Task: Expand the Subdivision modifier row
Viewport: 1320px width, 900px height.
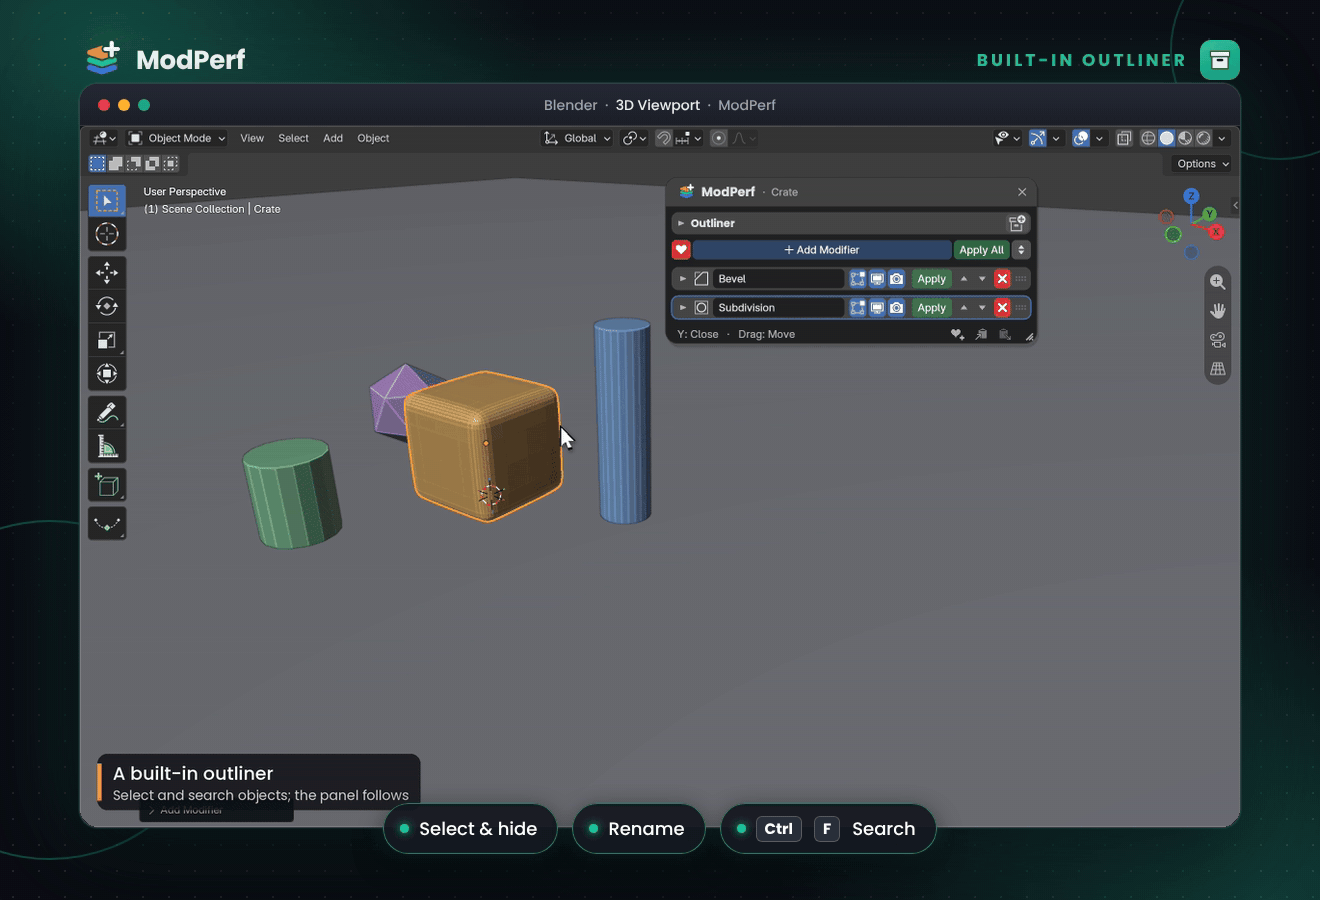Action: pyautogui.click(x=683, y=308)
